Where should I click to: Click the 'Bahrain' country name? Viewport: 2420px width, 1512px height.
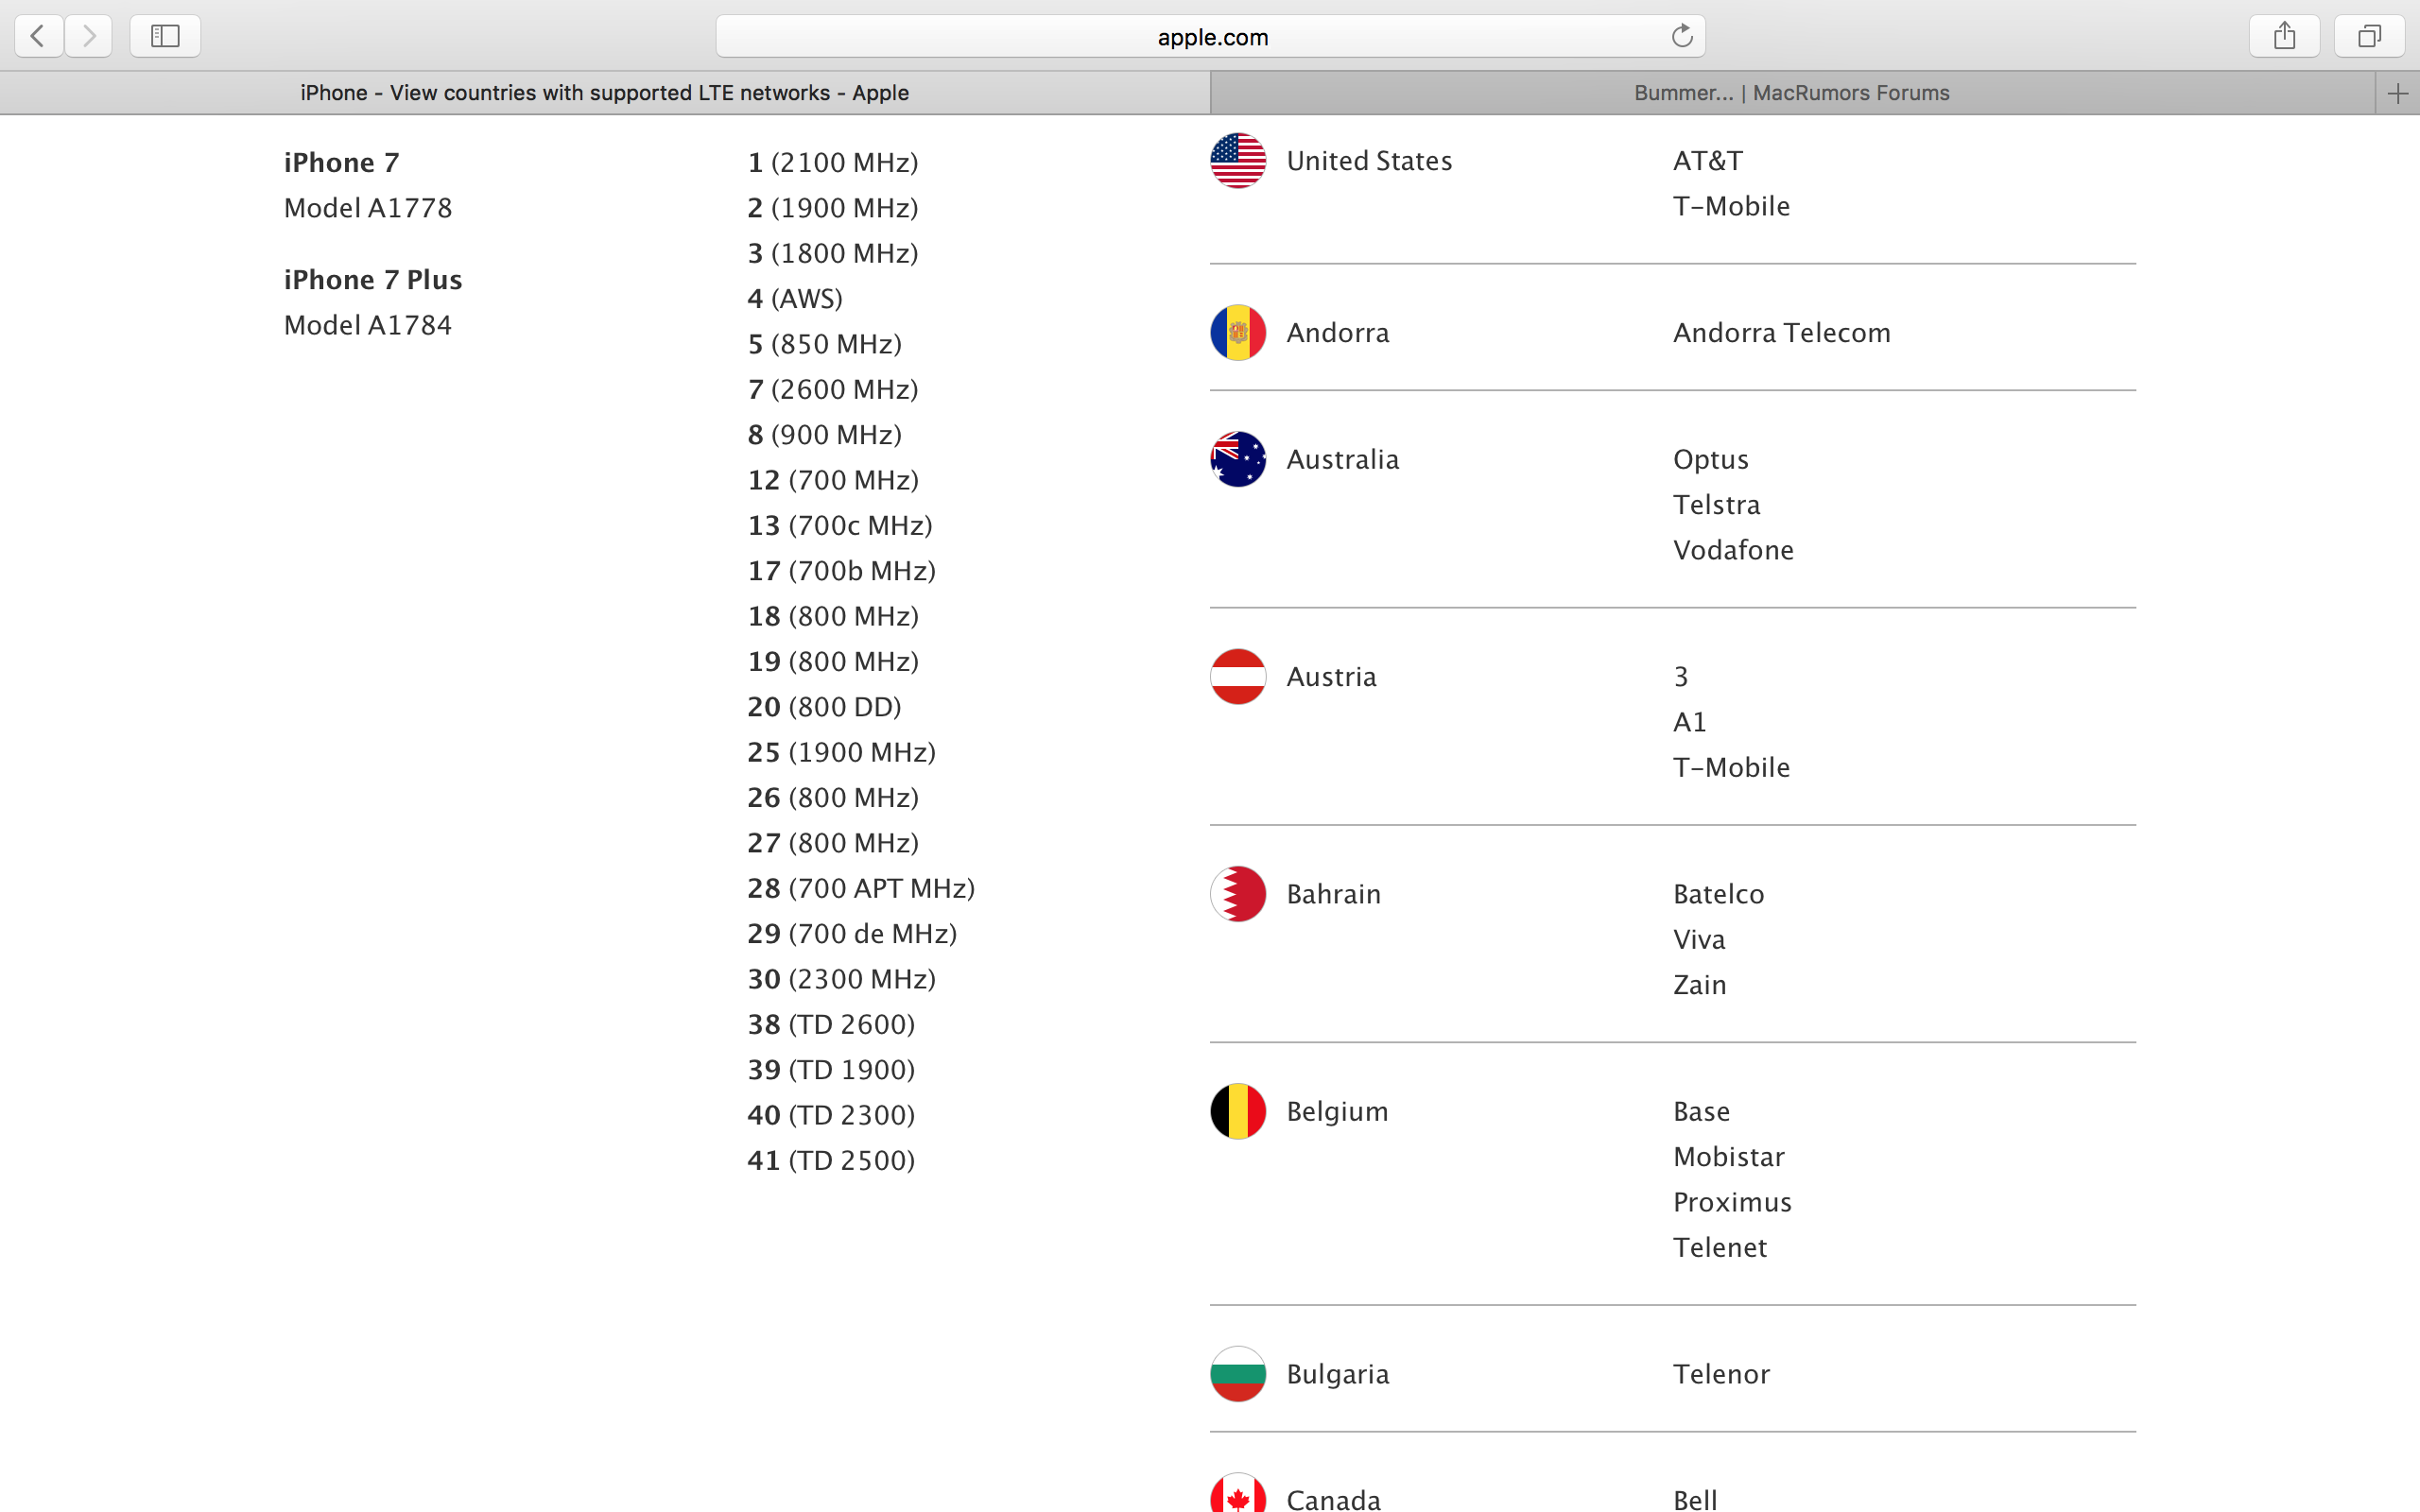(x=1333, y=894)
